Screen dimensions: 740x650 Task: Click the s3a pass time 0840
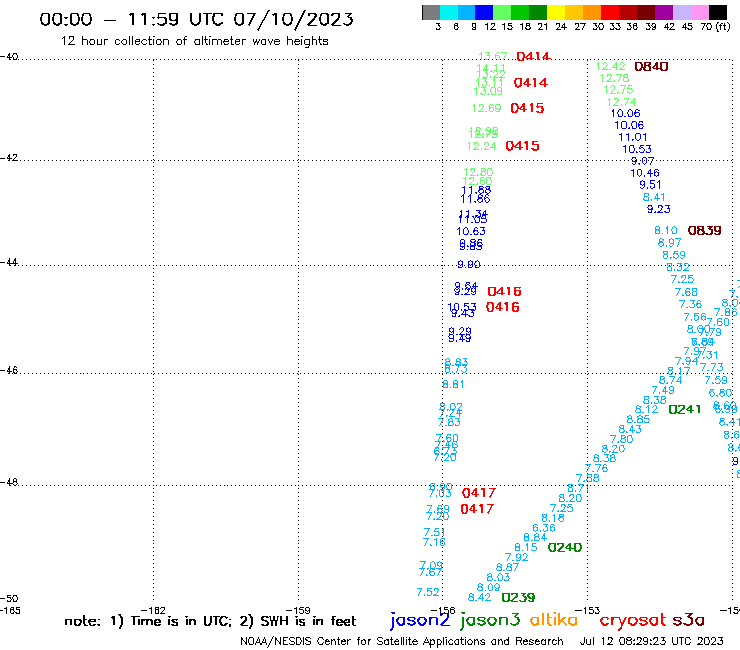point(651,67)
